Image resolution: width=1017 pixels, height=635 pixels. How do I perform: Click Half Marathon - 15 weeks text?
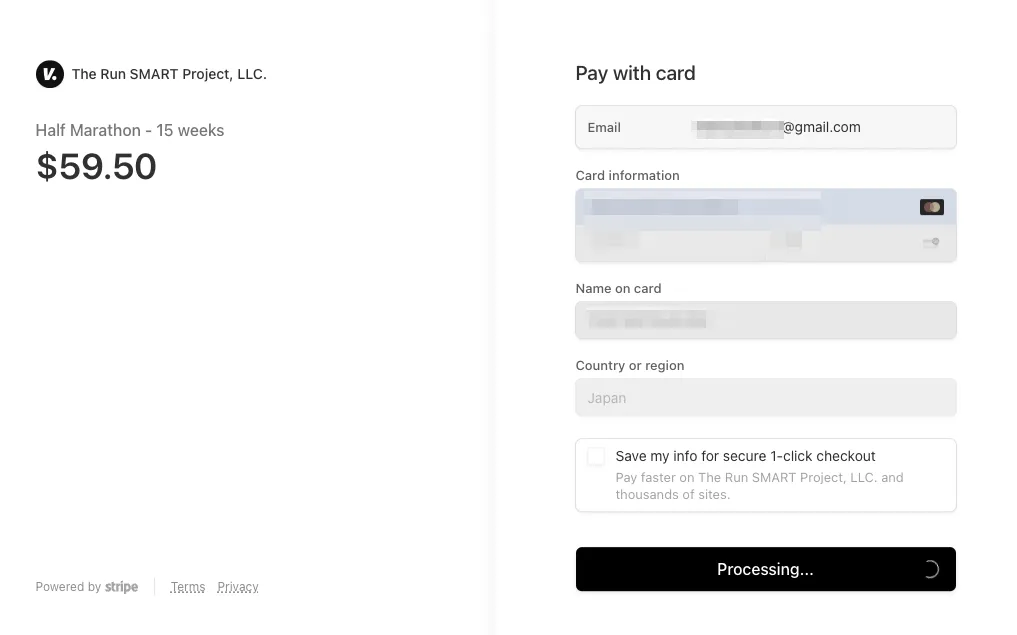pyautogui.click(x=130, y=131)
